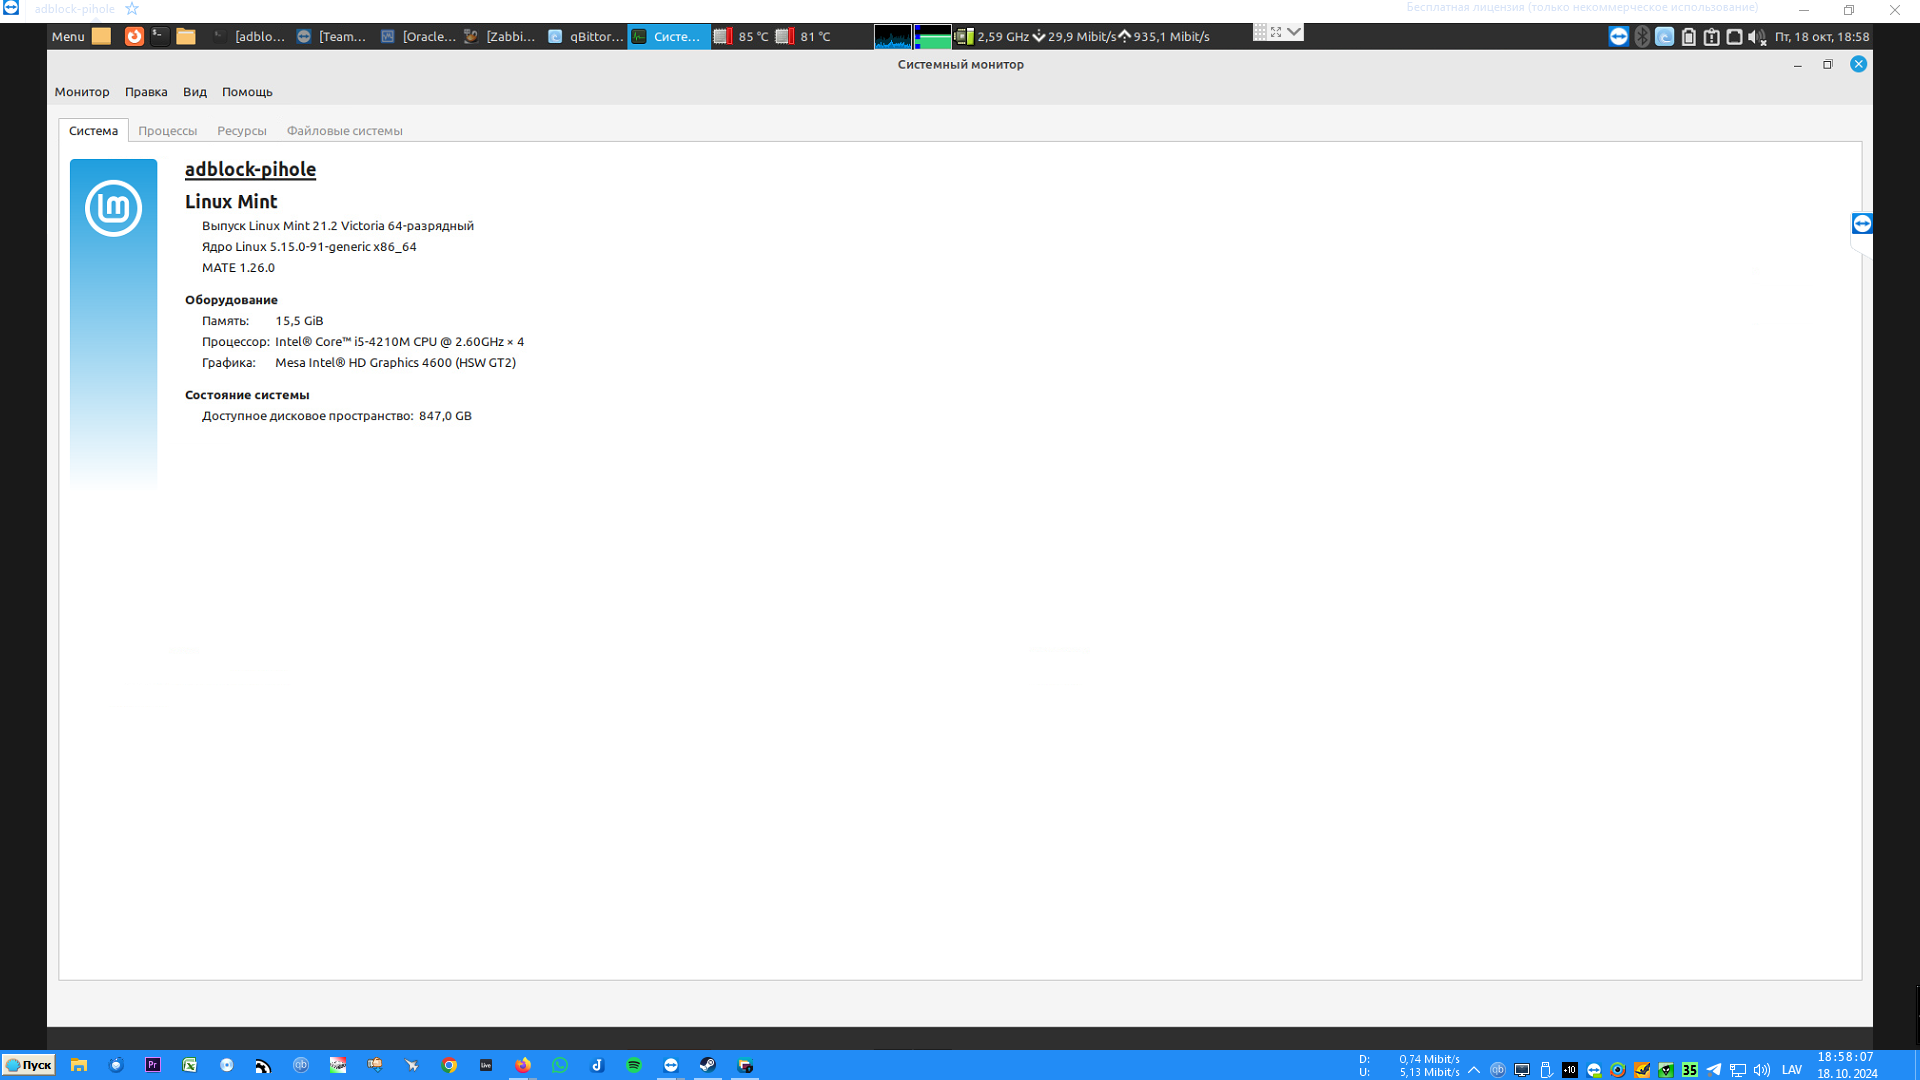1920x1080 pixels.
Task: Open Ableton Live icon in Windows taskbar
Action: tap(486, 1065)
